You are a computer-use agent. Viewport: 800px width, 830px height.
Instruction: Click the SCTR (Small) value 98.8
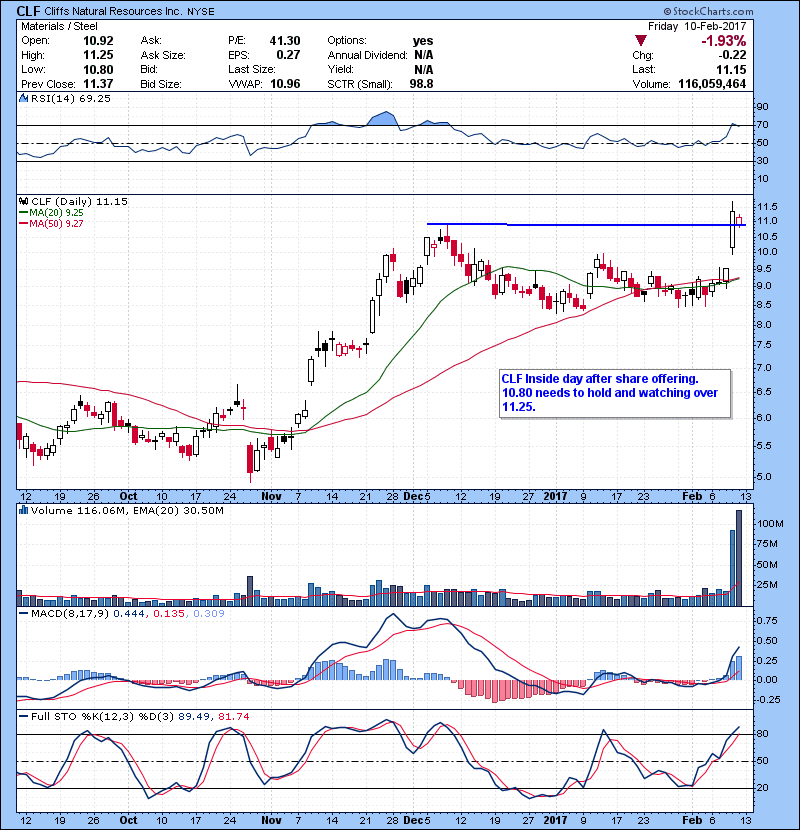(x=421, y=84)
